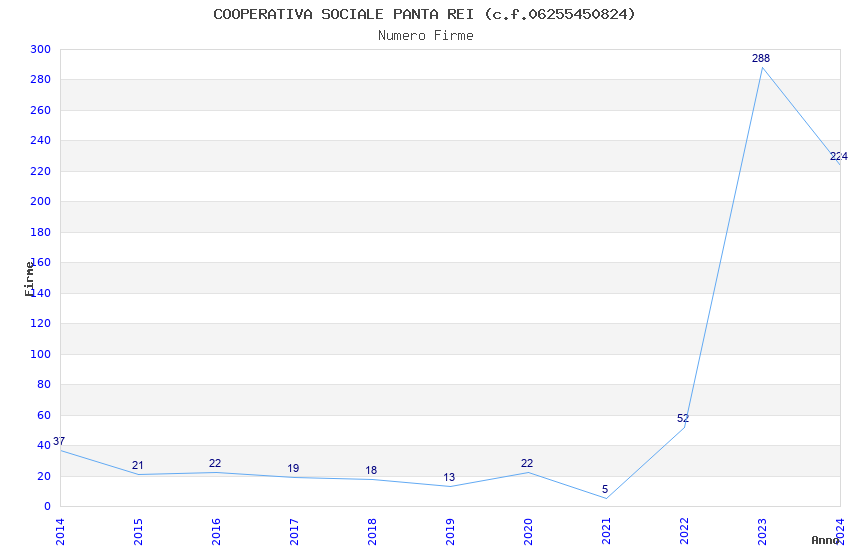Click the 2016 x-axis year label

coord(216,532)
